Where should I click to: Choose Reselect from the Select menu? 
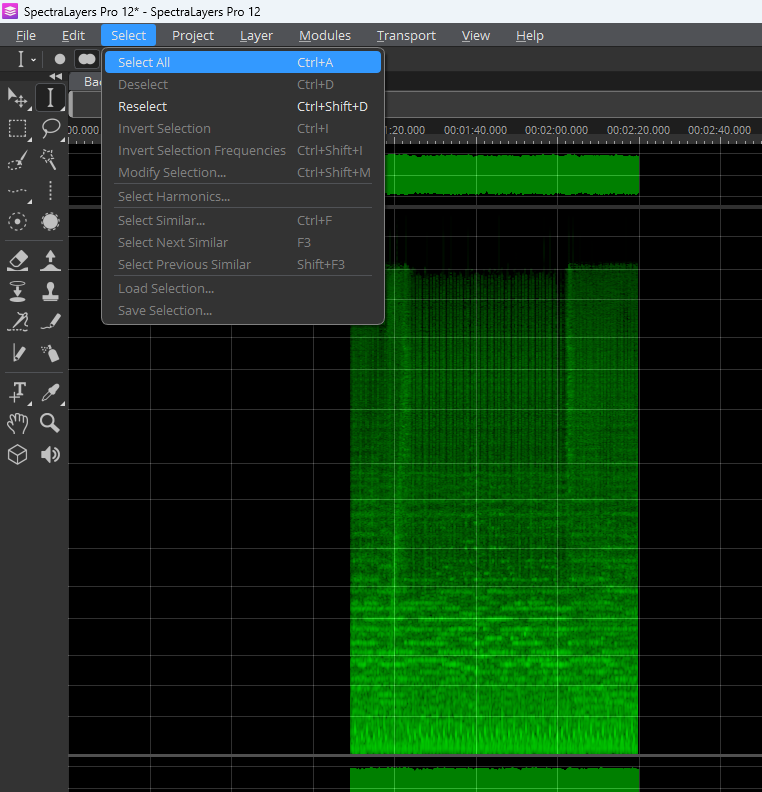pyautogui.click(x=142, y=106)
